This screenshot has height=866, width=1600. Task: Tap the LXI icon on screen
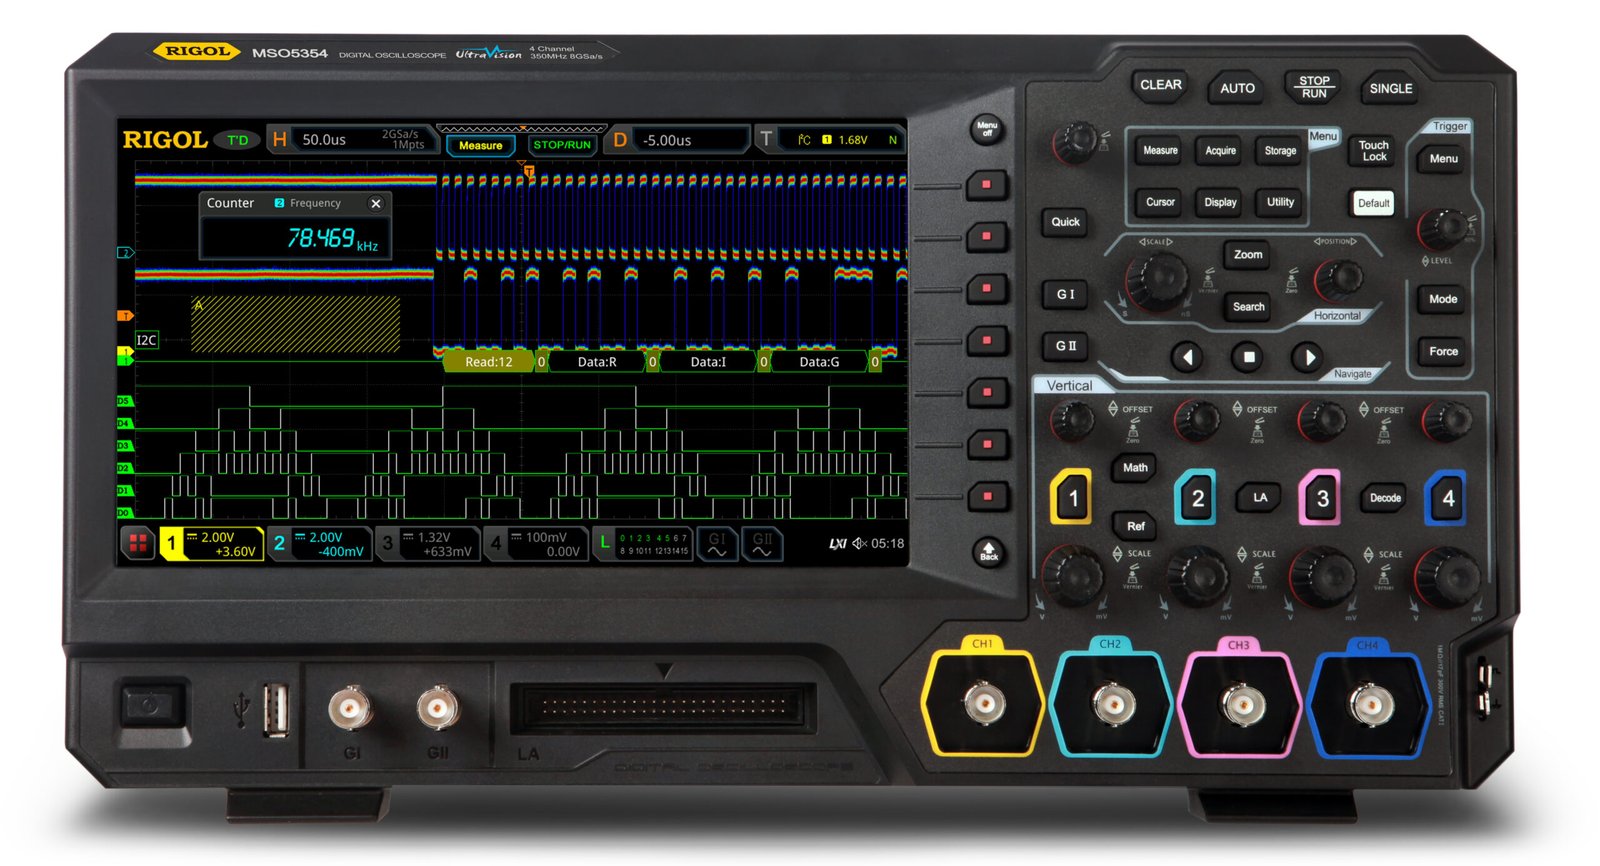[837, 544]
